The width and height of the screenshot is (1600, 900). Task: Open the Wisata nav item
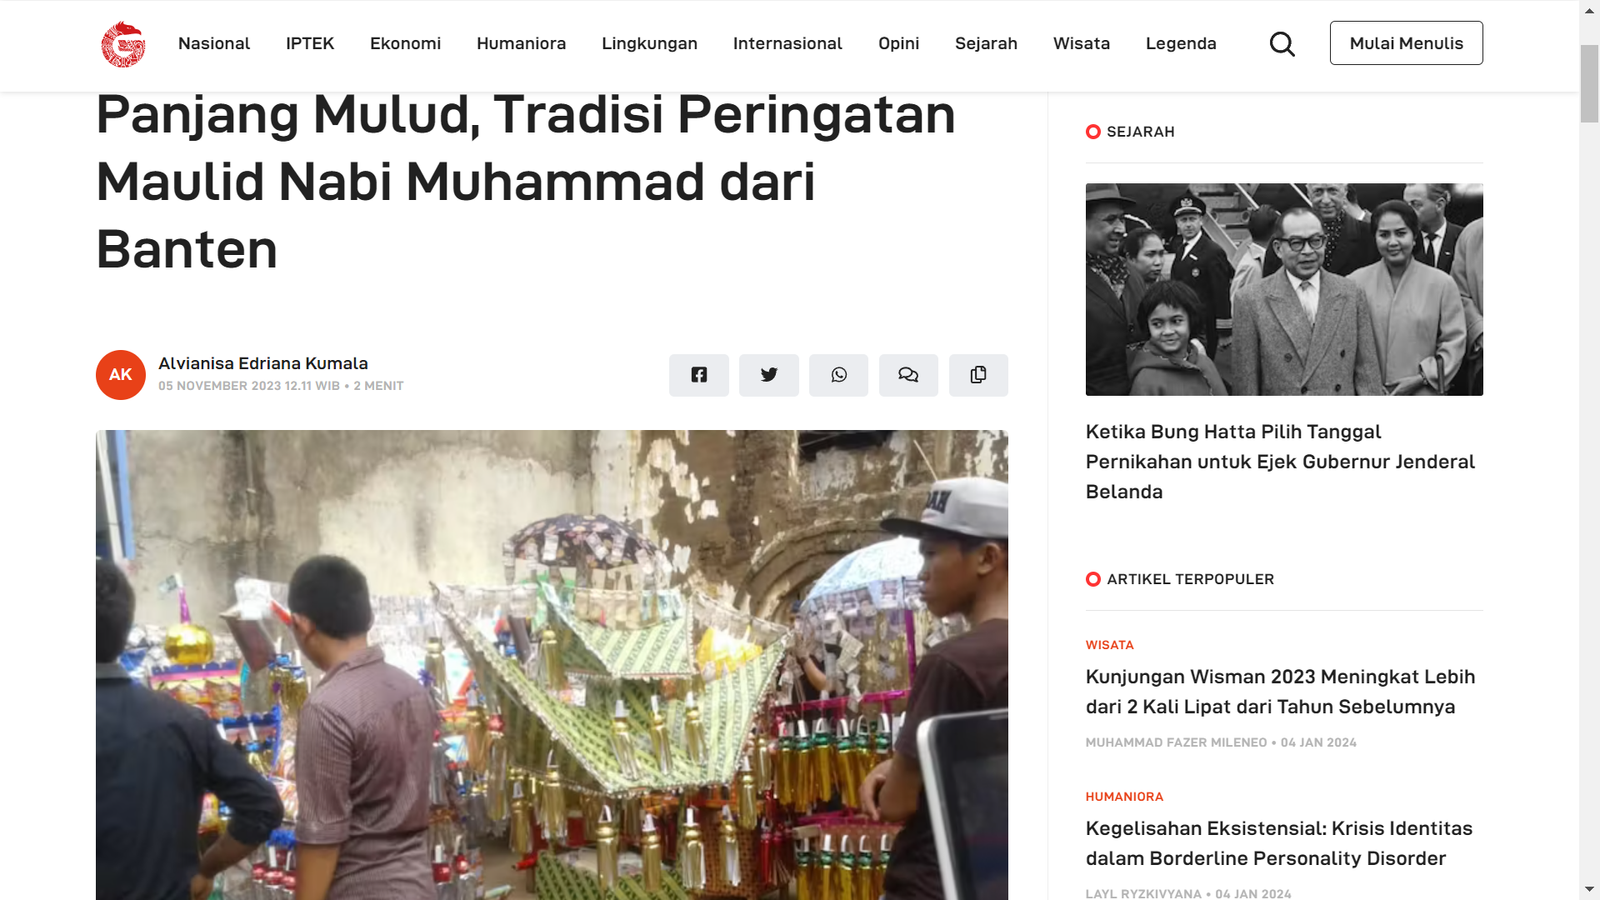click(x=1081, y=44)
